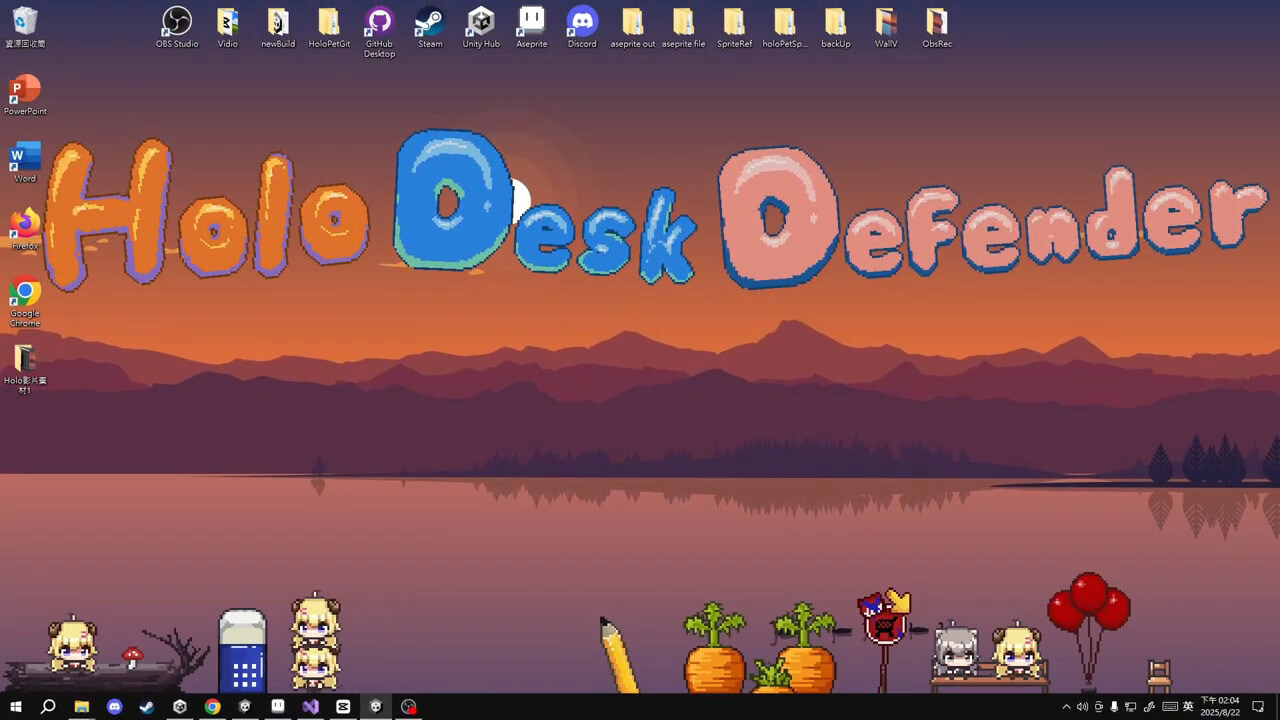Screen dimensions: 1280x720
Task: Select the SpriteRef folder
Action: pyautogui.click(x=734, y=27)
